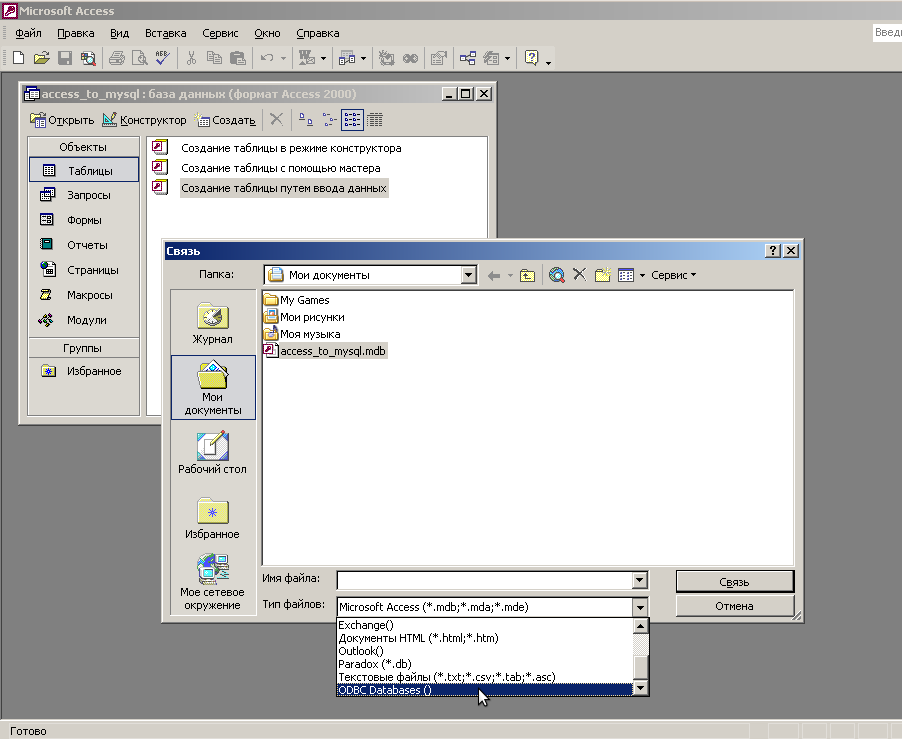Click the Cut scissors icon
The width and height of the screenshot is (902, 739).
click(192, 58)
